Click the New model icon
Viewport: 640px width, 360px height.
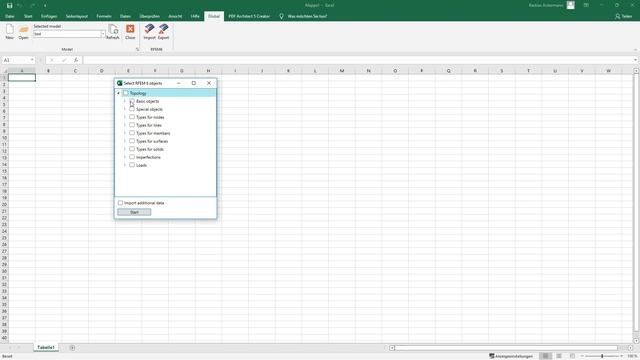[9, 29]
